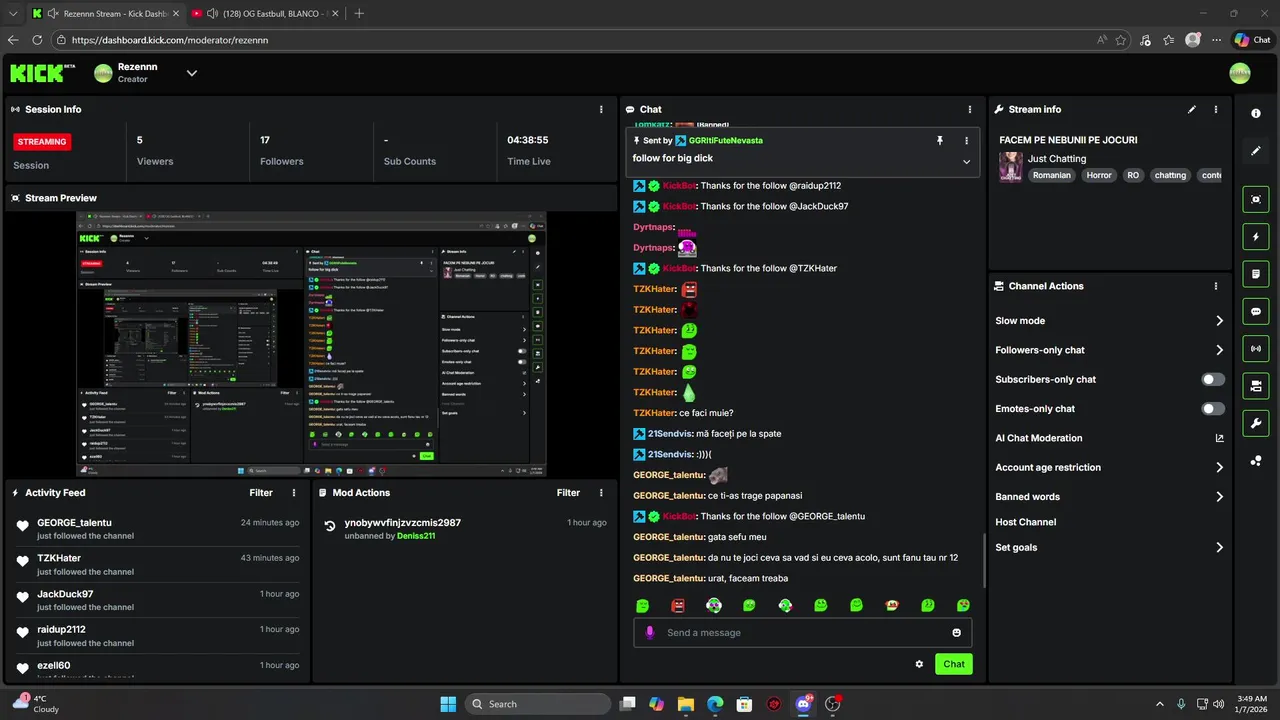Screen dimensions: 1280x720
Task: Toggle the lightning bolt widget icon in sidebar
Action: tap(1256, 237)
